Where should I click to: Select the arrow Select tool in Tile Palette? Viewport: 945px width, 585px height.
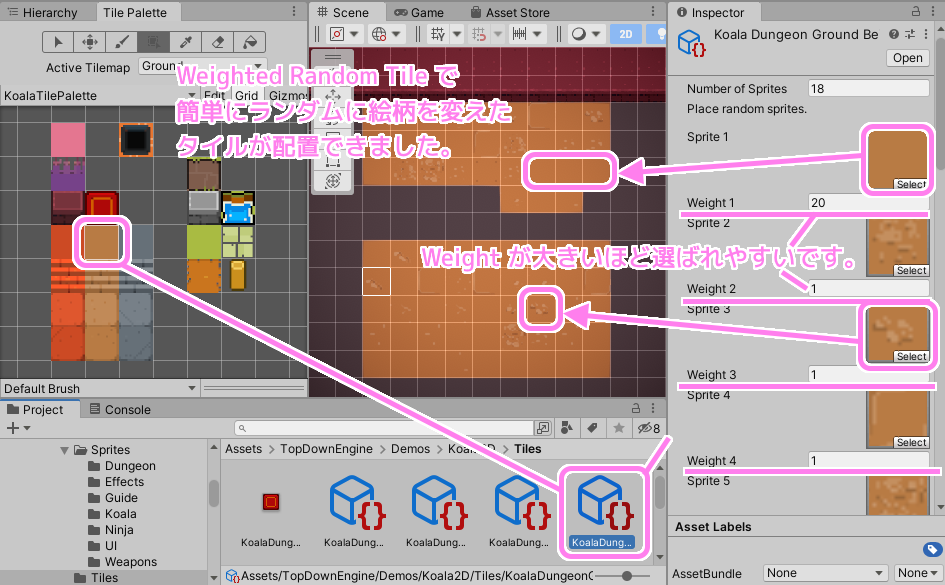[59, 43]
